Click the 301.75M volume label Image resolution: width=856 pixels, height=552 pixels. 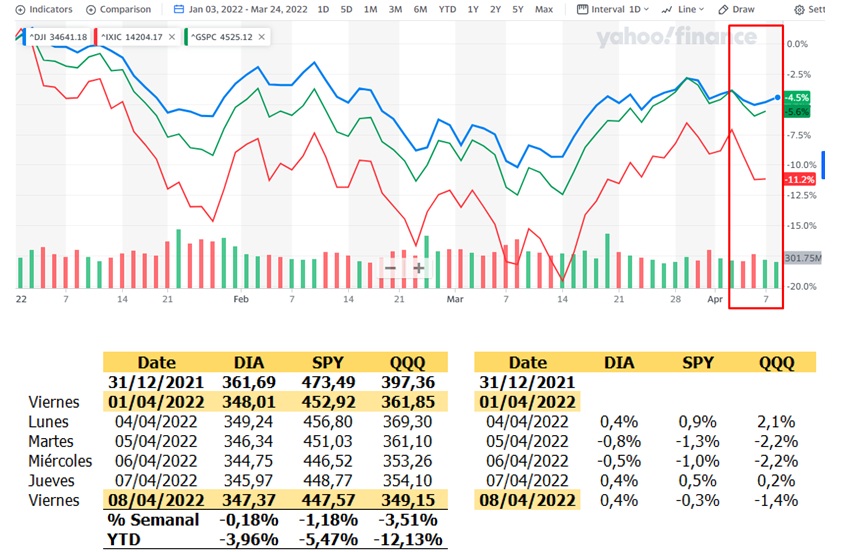(x=802, y=258)
